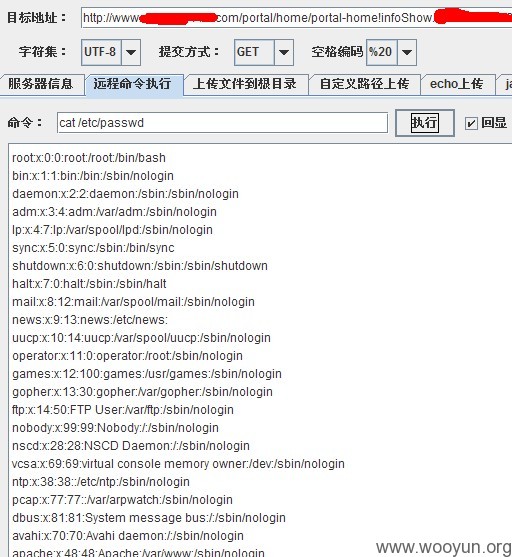This screenshot has height=557, width=512.
Task: Click the news:x:9:13 output line
Action: 90,320
